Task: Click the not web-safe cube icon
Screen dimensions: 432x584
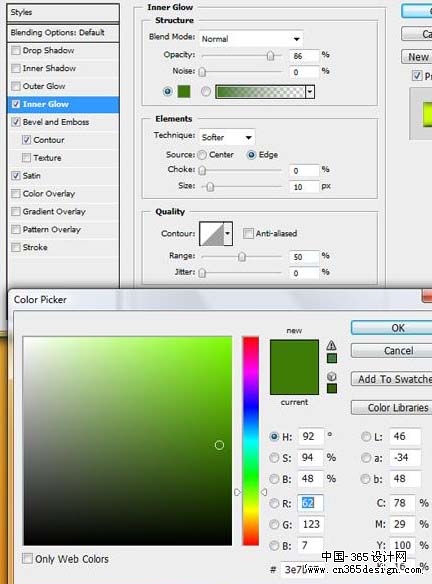Action: [x=331, y=376]
